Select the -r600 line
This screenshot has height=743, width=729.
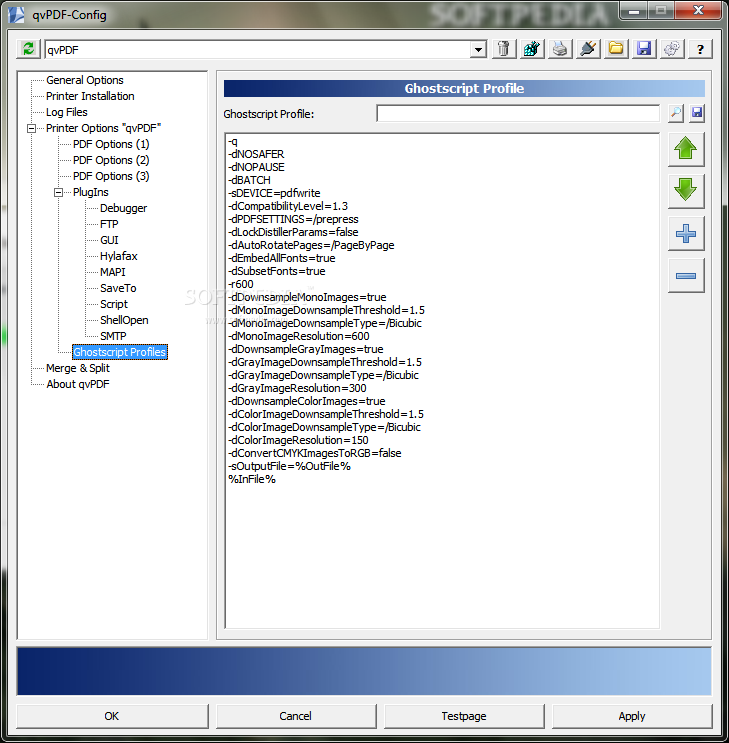coord(241,284)
